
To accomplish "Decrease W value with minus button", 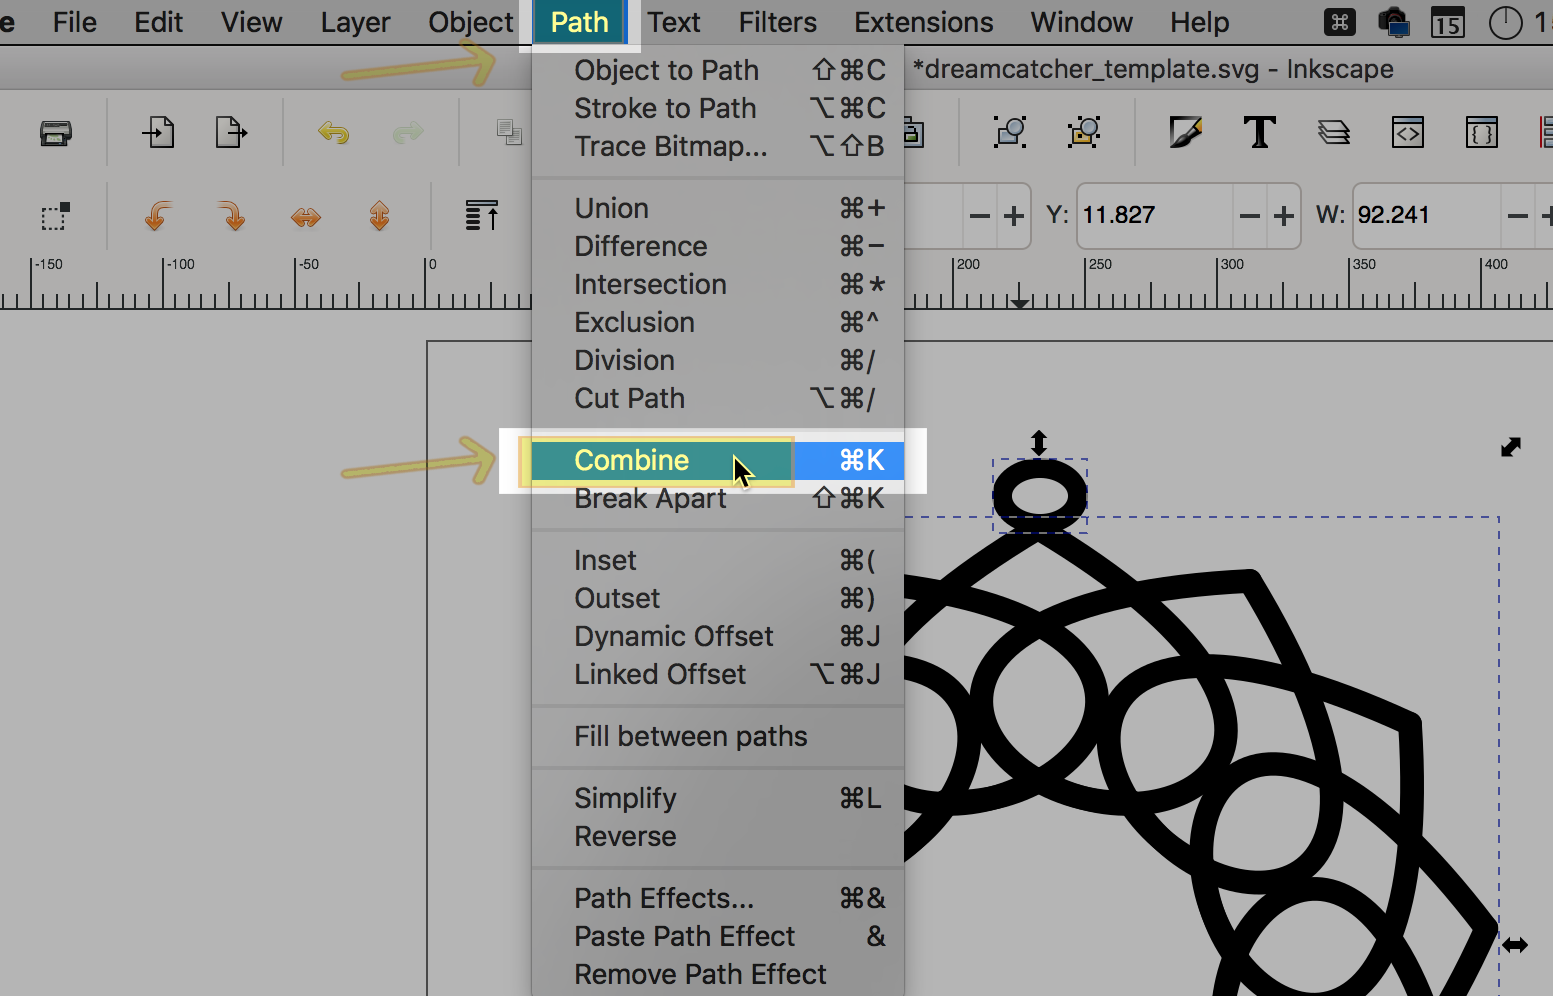I will 1517,216.
